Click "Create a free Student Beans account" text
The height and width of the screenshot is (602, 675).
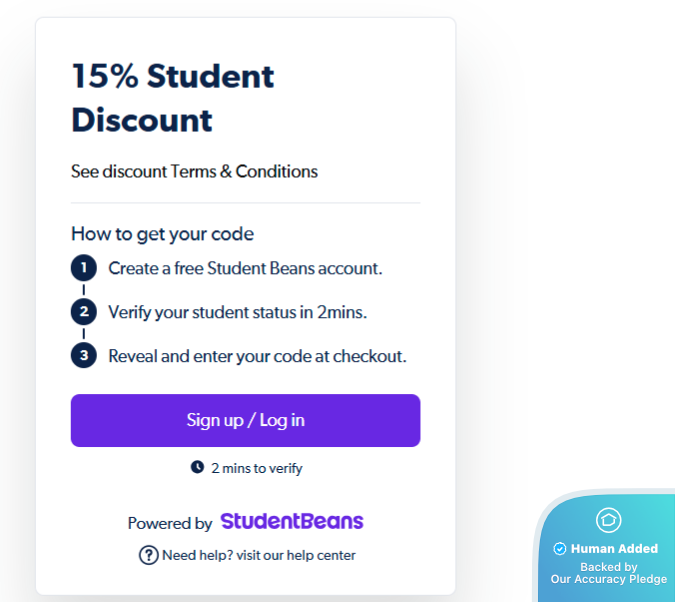245,268
